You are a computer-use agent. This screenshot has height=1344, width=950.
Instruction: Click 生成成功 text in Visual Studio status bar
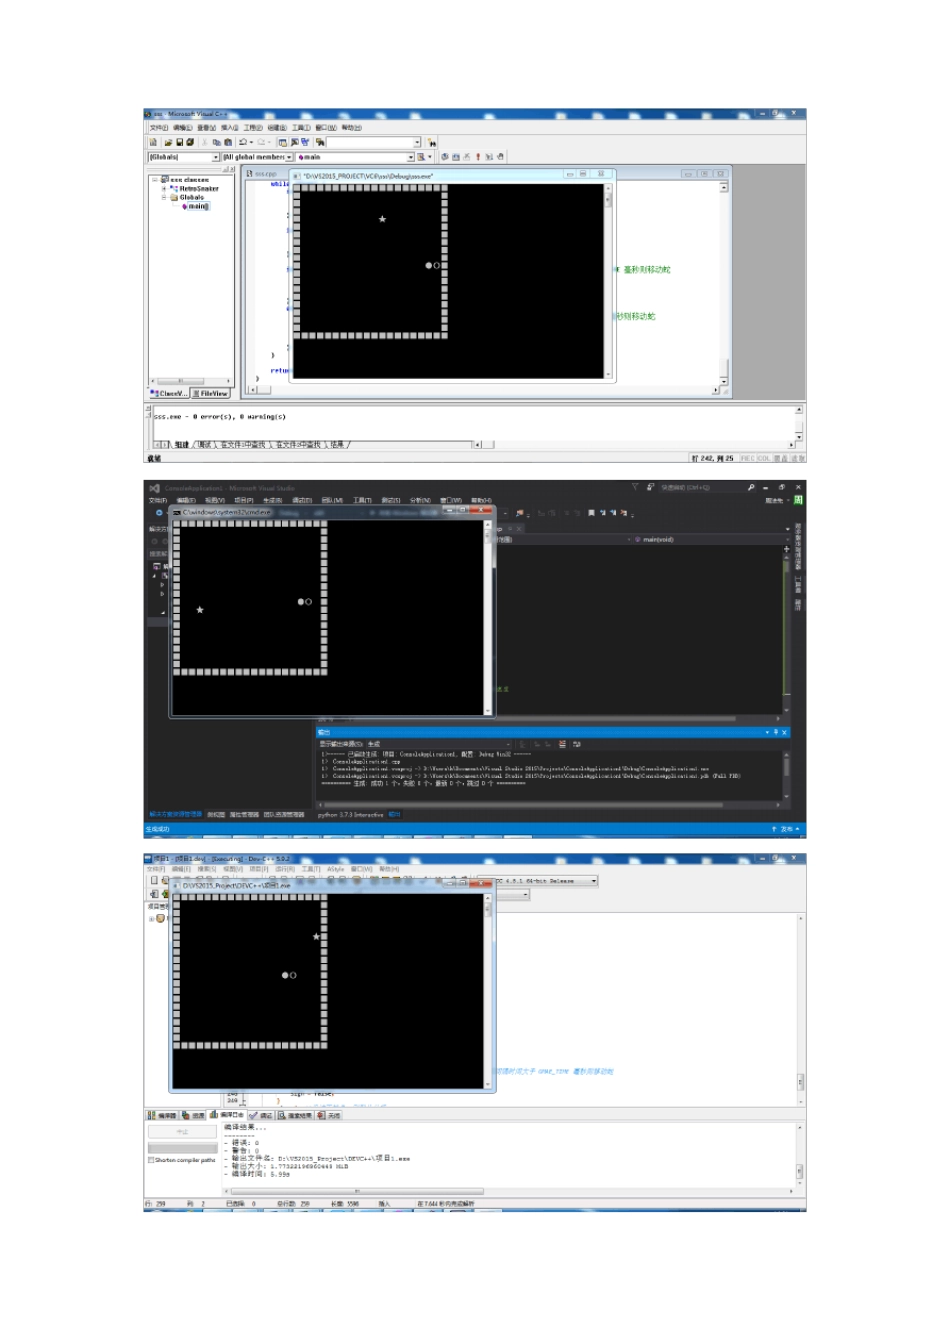click(158, 829)
